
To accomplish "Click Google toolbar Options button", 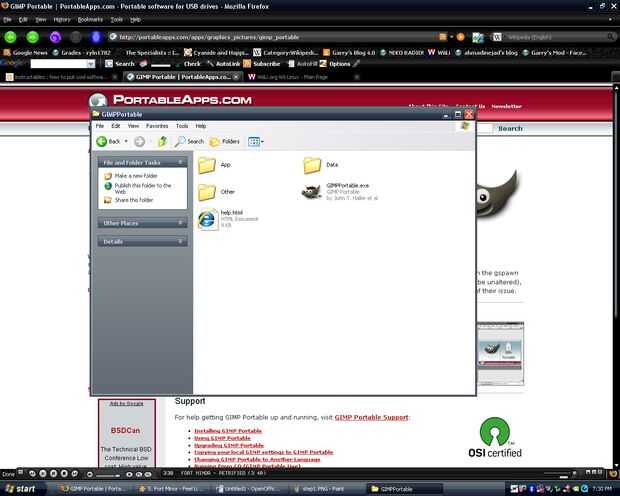I will (x=335, y=64).
